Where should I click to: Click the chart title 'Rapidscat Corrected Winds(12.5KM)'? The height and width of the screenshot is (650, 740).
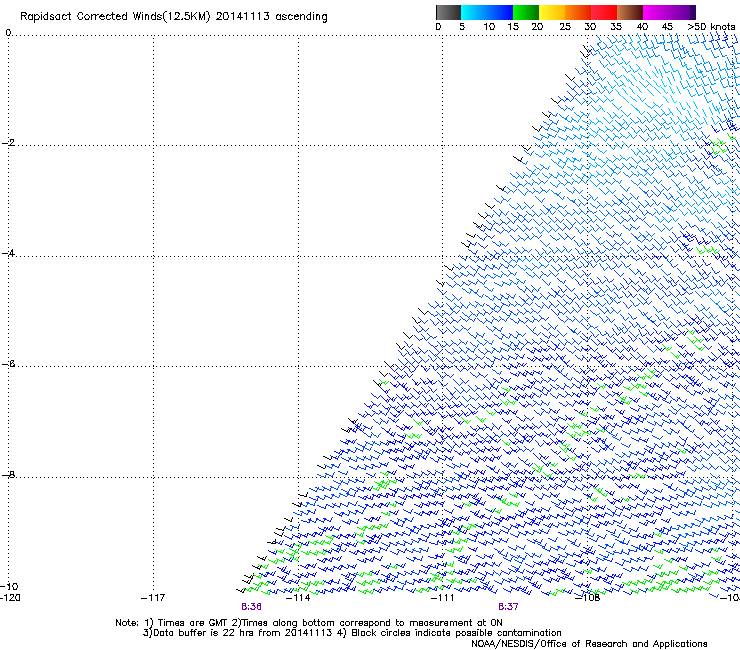tap(115, 17)
